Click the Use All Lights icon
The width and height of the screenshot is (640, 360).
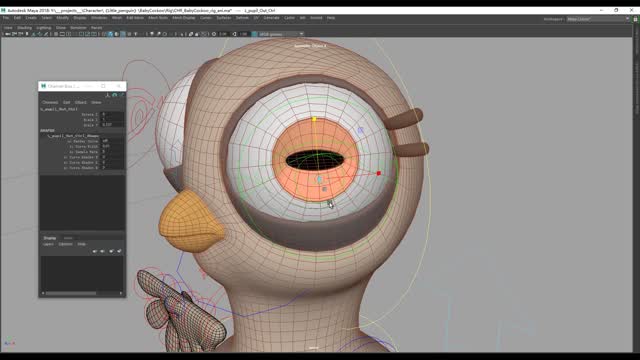pos(136,34)
